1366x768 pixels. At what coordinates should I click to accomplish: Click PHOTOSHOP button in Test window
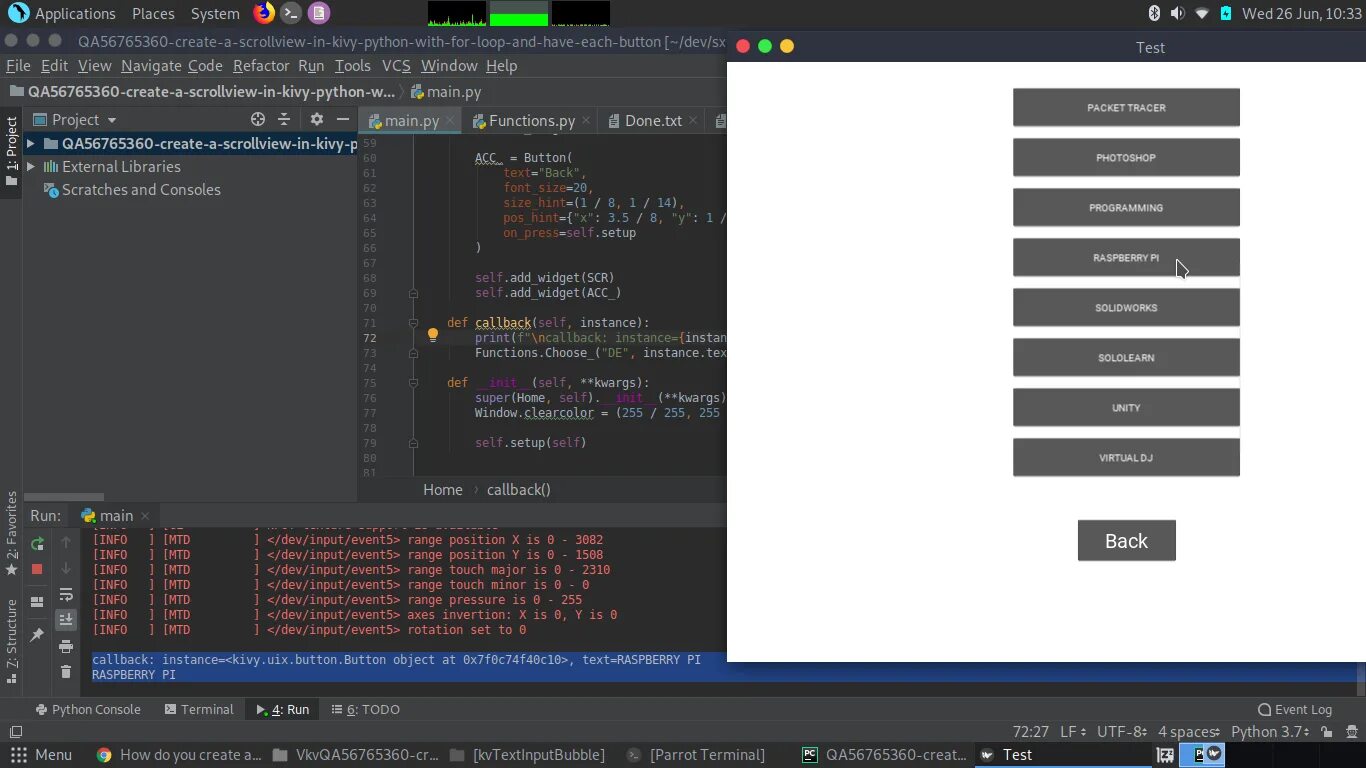coord(1126,157)
